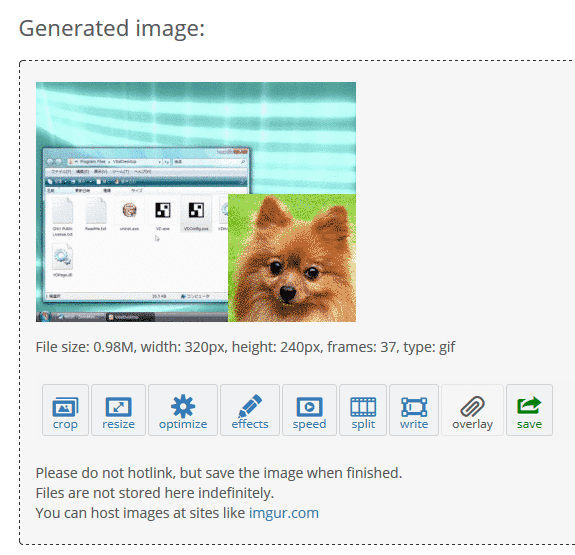Viewport: 575px width, 555px height.
Task: Save the generated GIF
Action: 529,410
